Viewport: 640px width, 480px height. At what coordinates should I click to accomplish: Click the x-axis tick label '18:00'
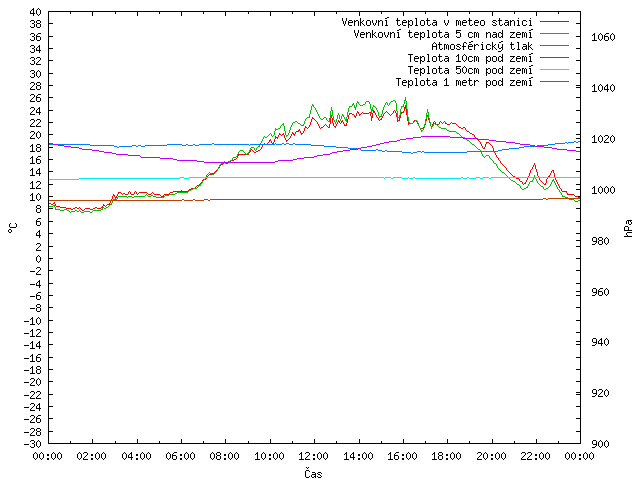(447, 456)
